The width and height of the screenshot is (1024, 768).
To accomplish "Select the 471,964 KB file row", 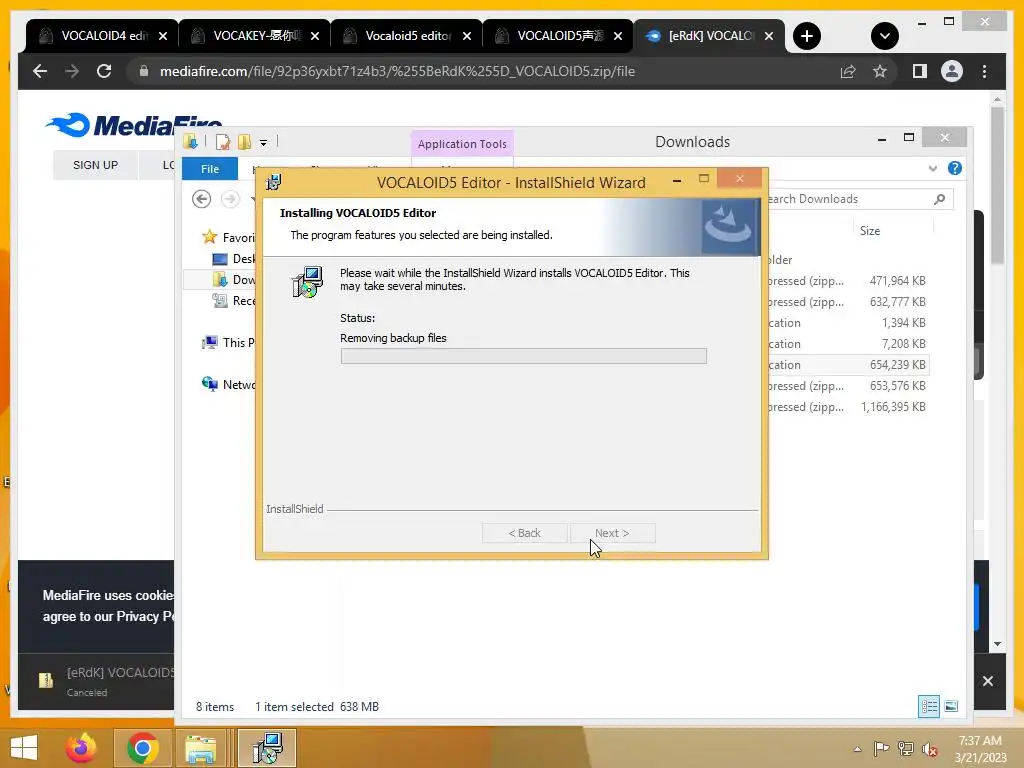I will [x=848, y=281].
